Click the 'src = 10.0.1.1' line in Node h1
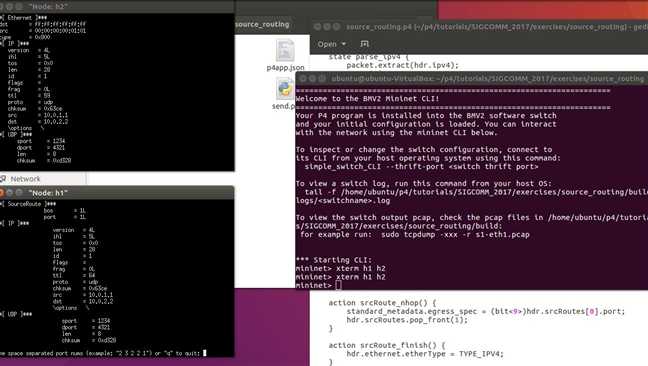The image size is (648, 366). coord(83,295)
